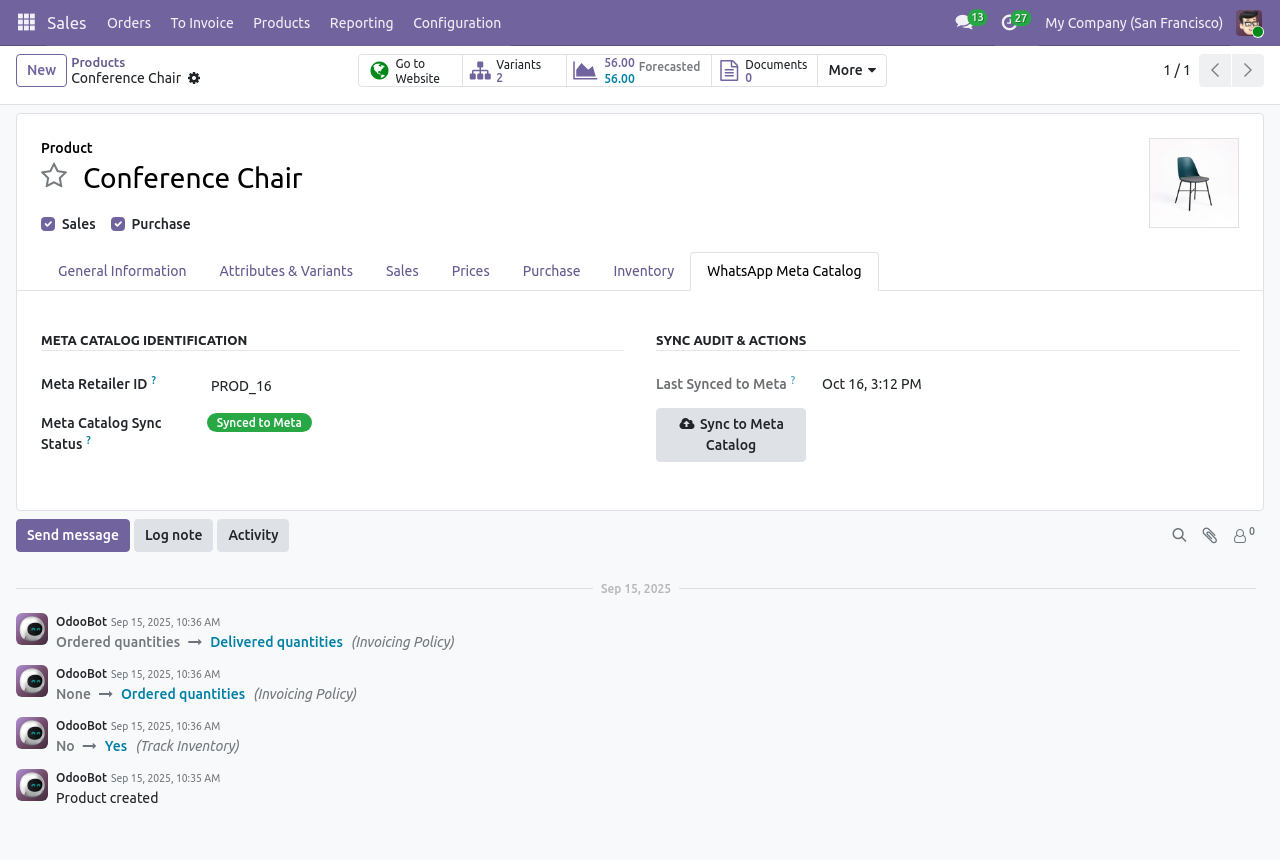Open the Products menu
Image resolution: width=1280 pixels, height=860 pixels.
click(281, 23)
